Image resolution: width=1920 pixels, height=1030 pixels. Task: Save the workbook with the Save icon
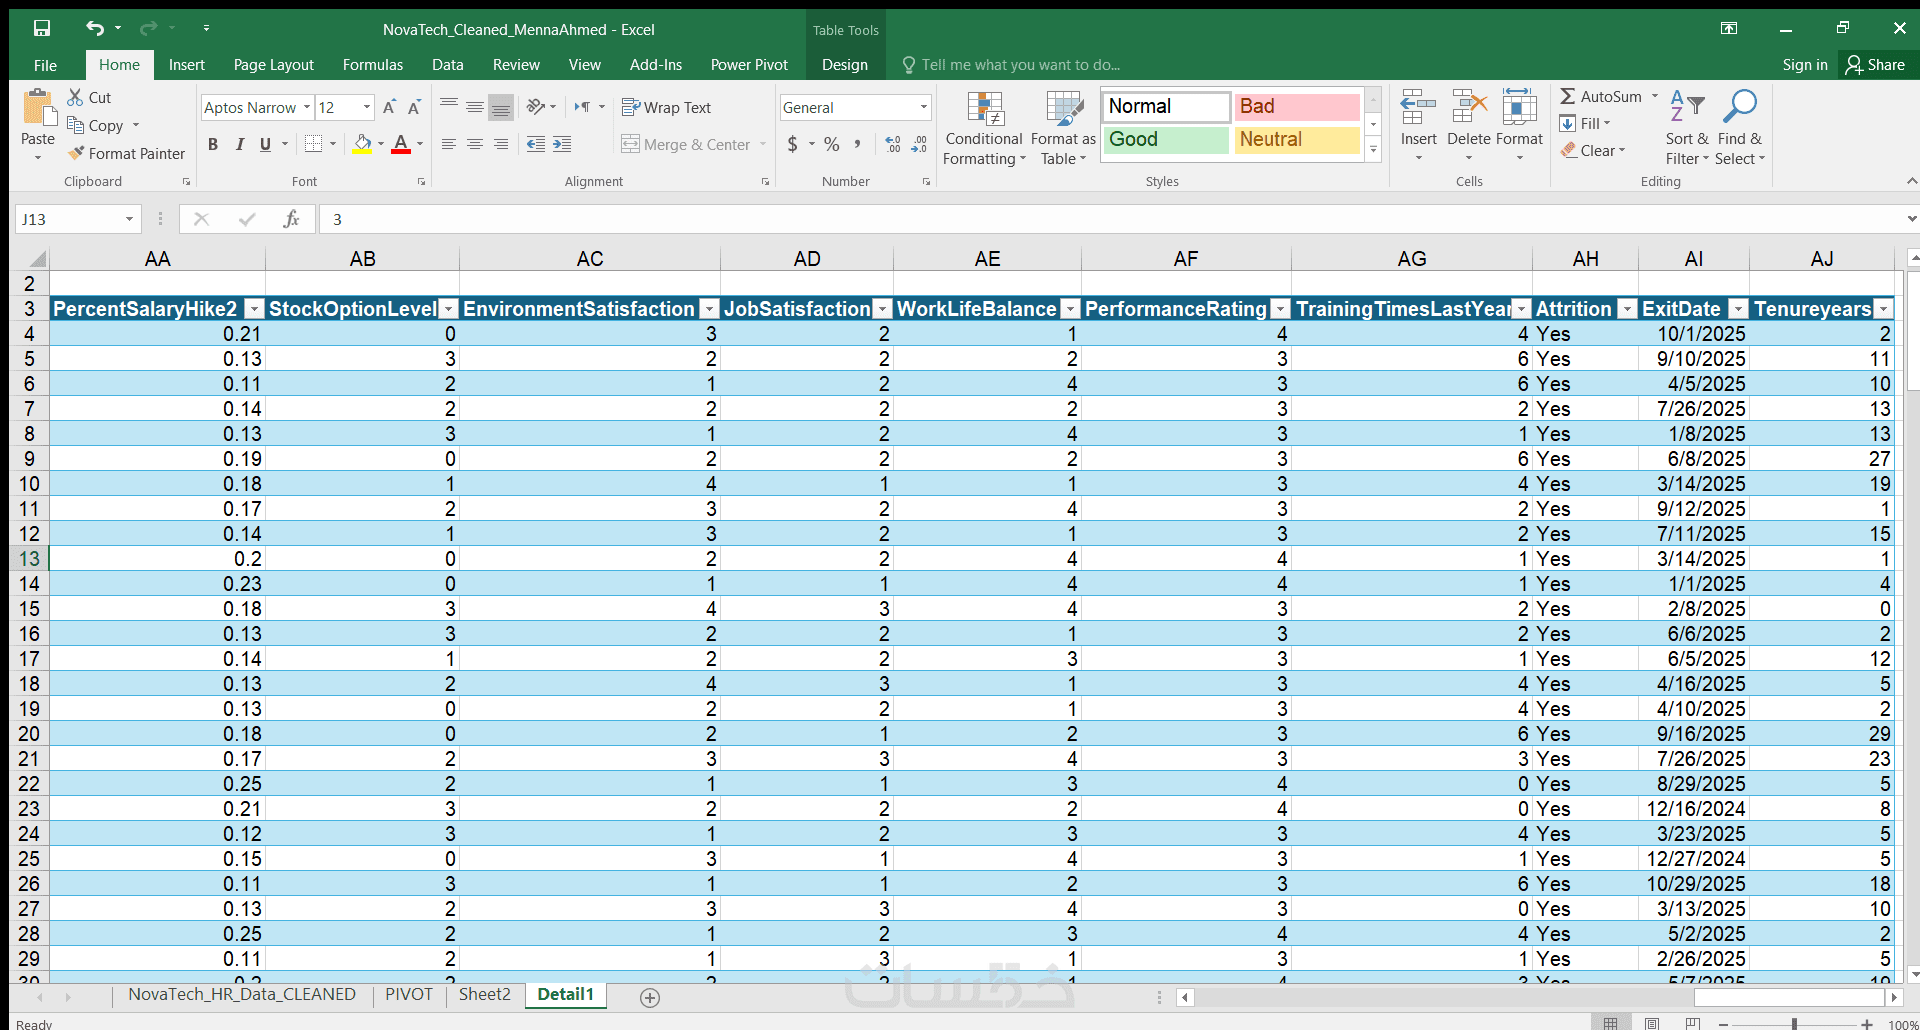click(42, 28)
